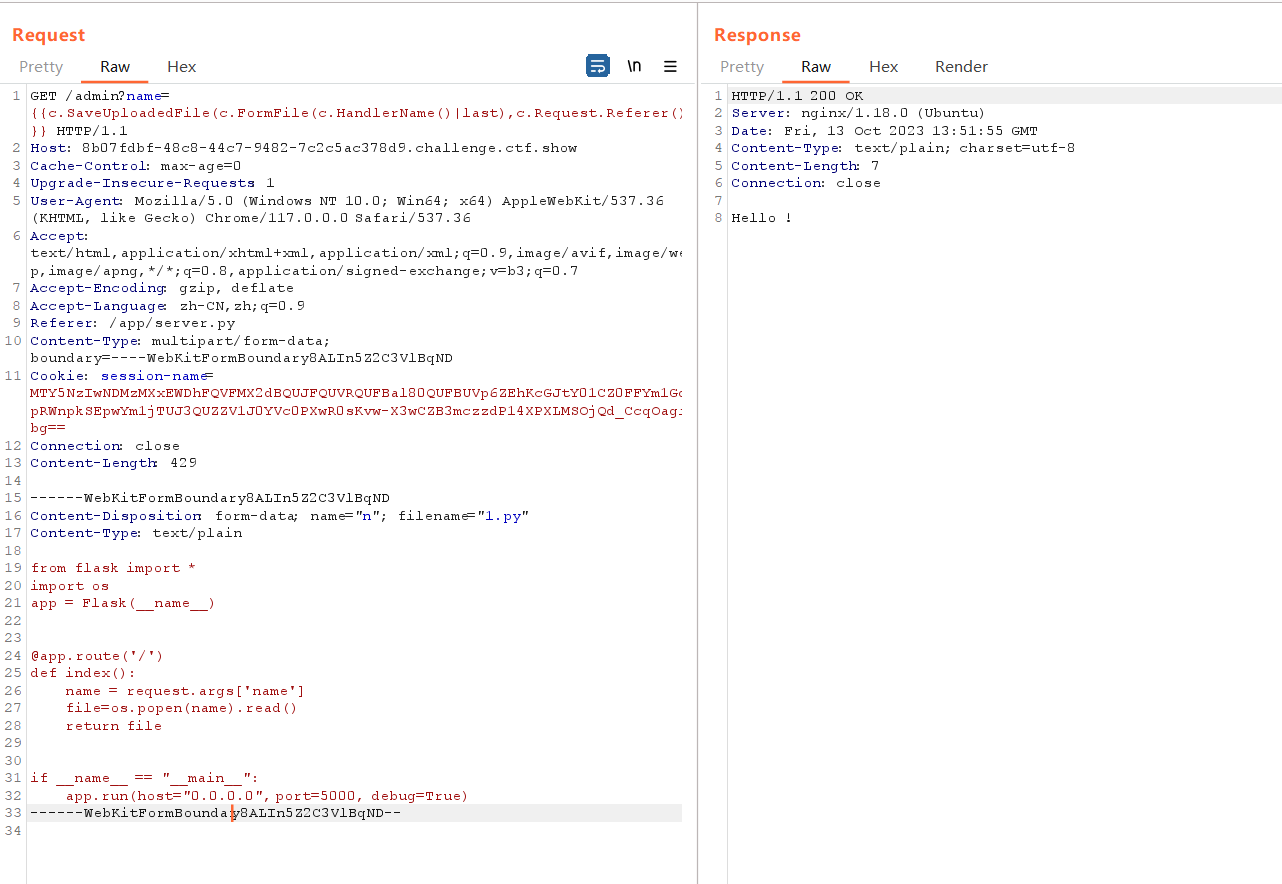This screenshot has height=884, width=1282.
Task: Click the 'GET /admin?name=' request line
Action: point(100,96)
